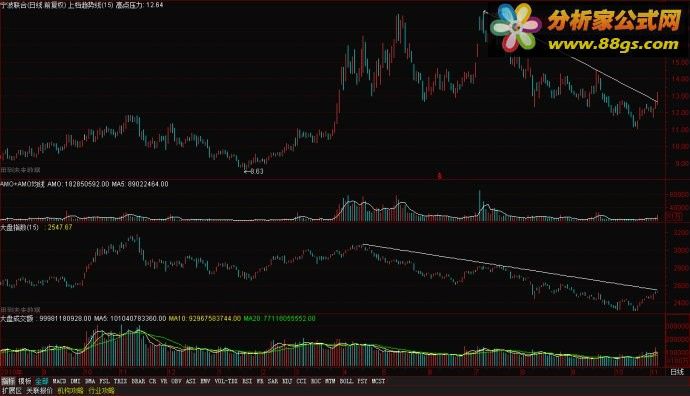Load the OBV indicator

(x=176, y=381)
